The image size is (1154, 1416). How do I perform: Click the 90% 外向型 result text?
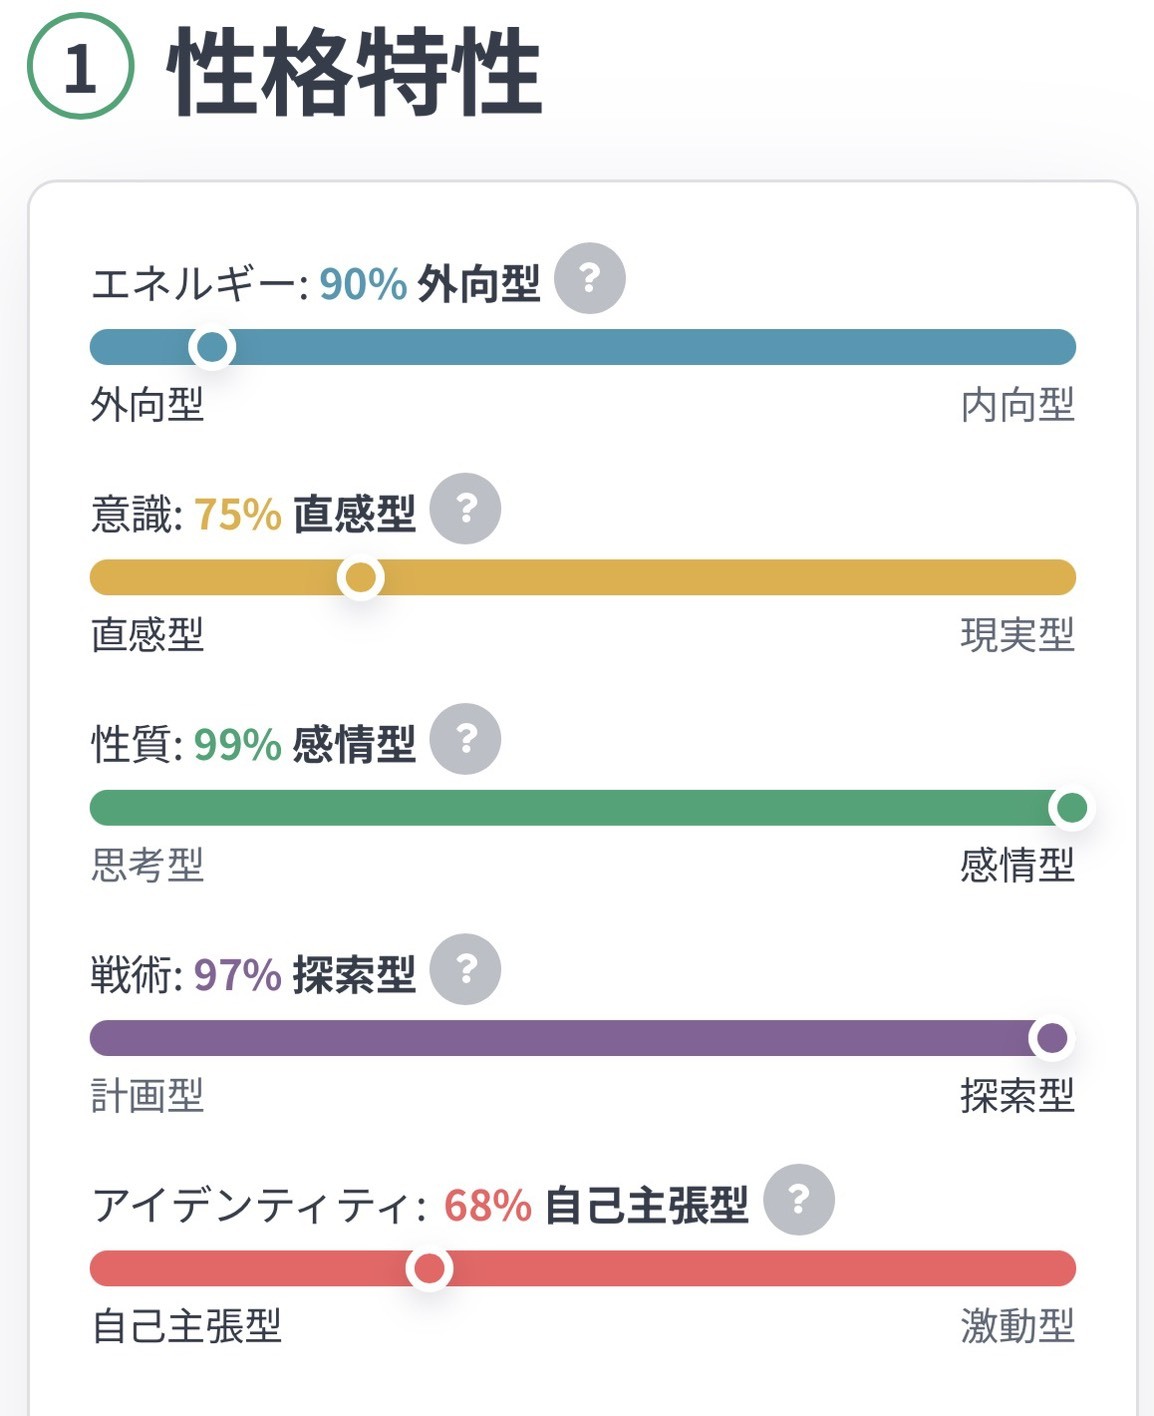pos(430,284)
